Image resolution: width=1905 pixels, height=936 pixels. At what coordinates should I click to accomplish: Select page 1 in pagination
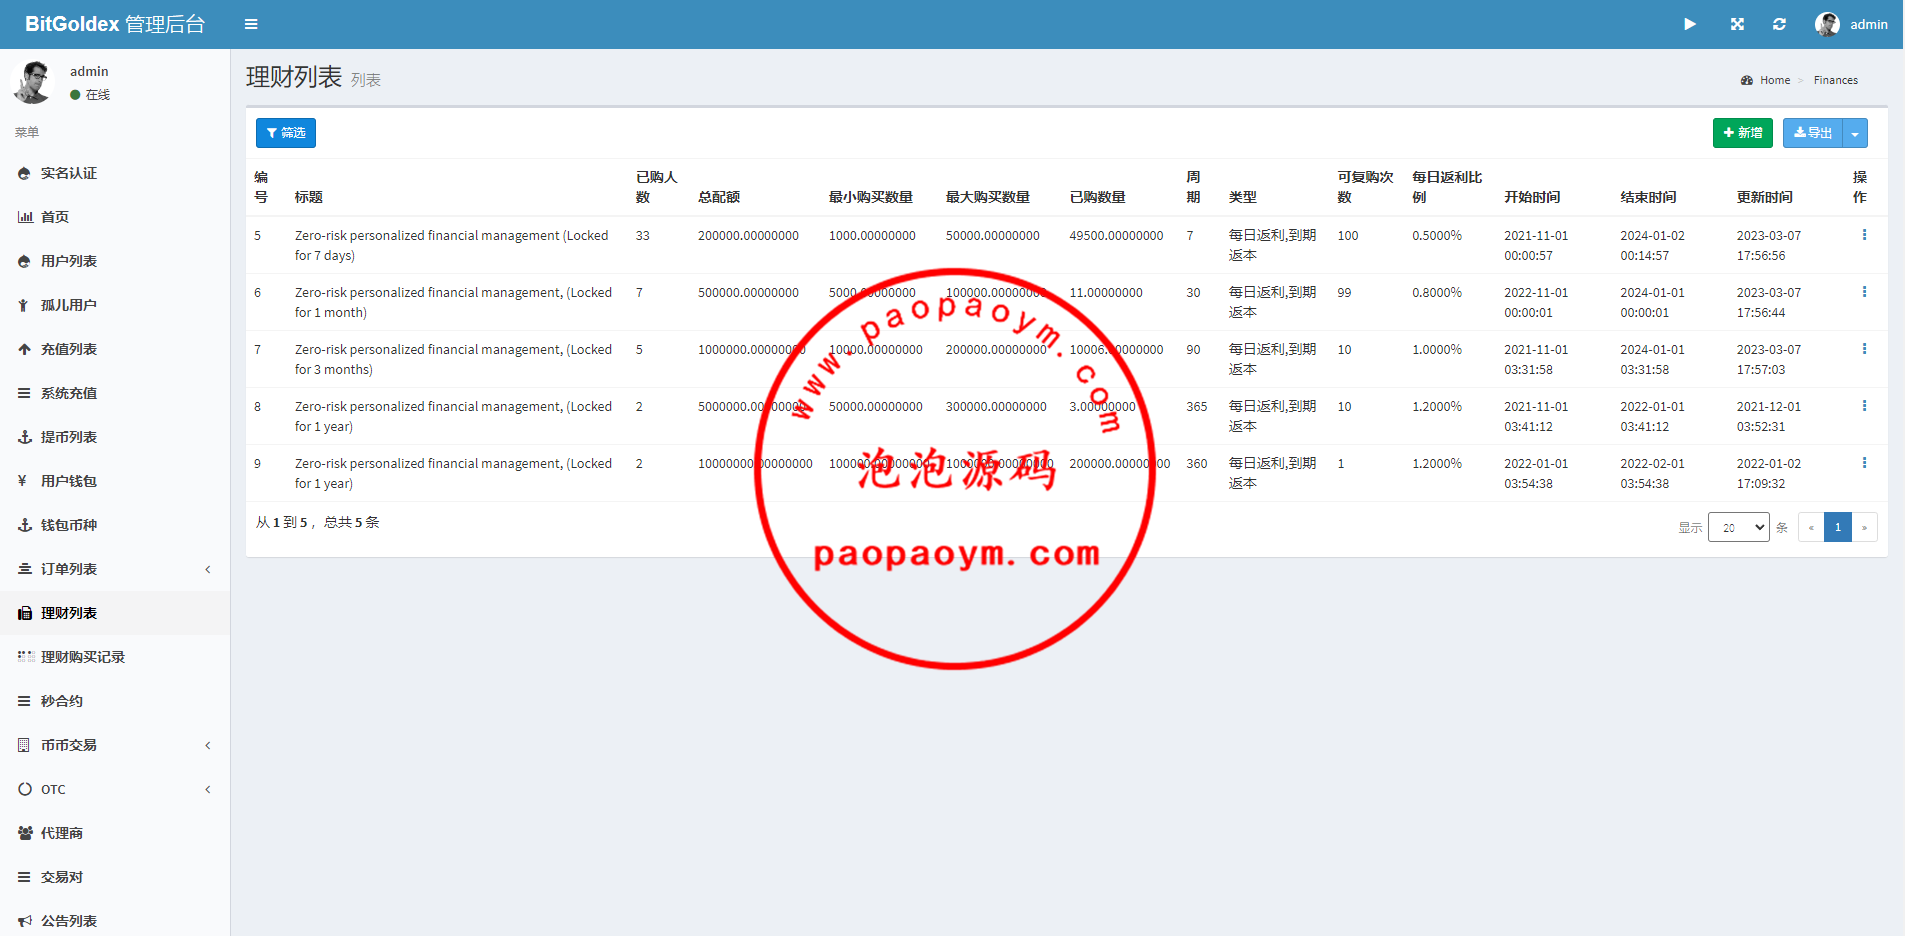(x=1837, y=527)
